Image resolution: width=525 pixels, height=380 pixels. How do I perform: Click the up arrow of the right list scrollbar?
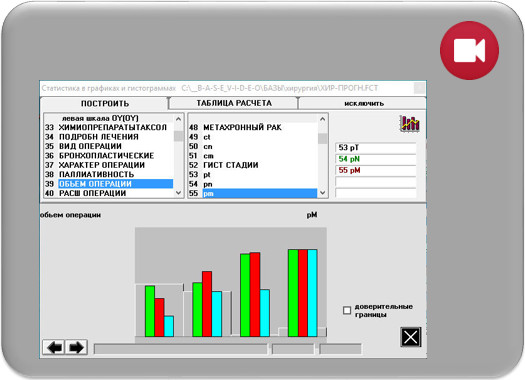(x=322, y=119)
